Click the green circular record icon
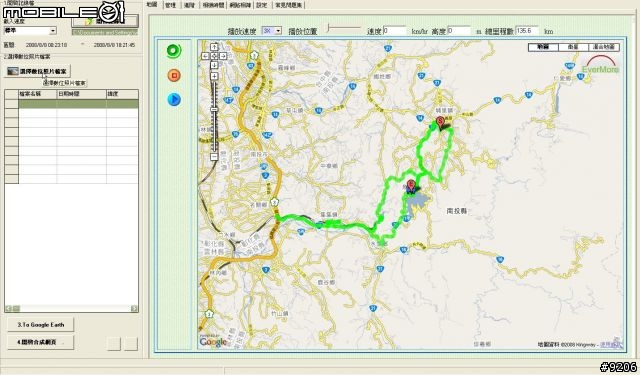This screenshot has height=375, width=640. pos(174,51)
